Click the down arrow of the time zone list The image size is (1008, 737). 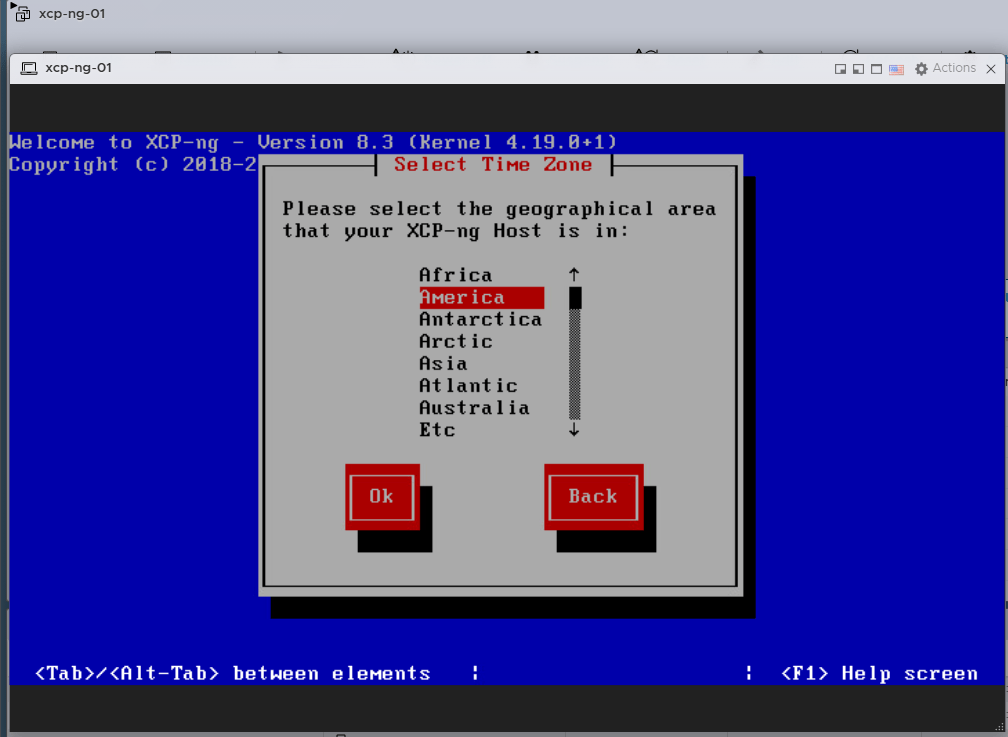574,430
